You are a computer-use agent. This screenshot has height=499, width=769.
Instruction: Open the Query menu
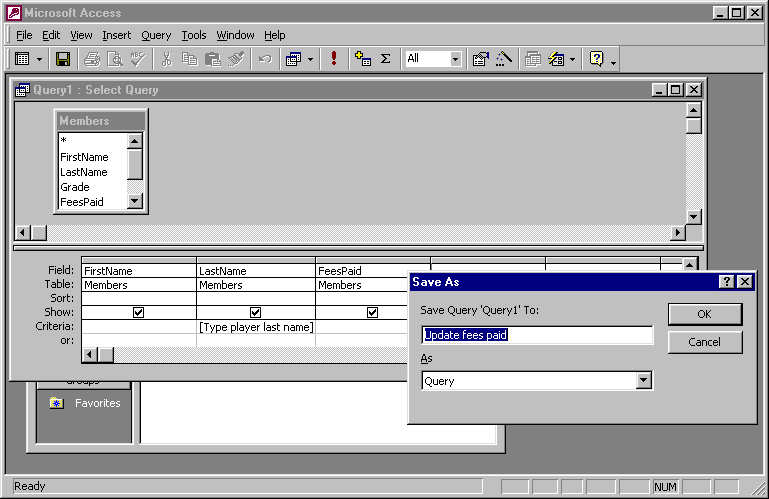[156, 35]
